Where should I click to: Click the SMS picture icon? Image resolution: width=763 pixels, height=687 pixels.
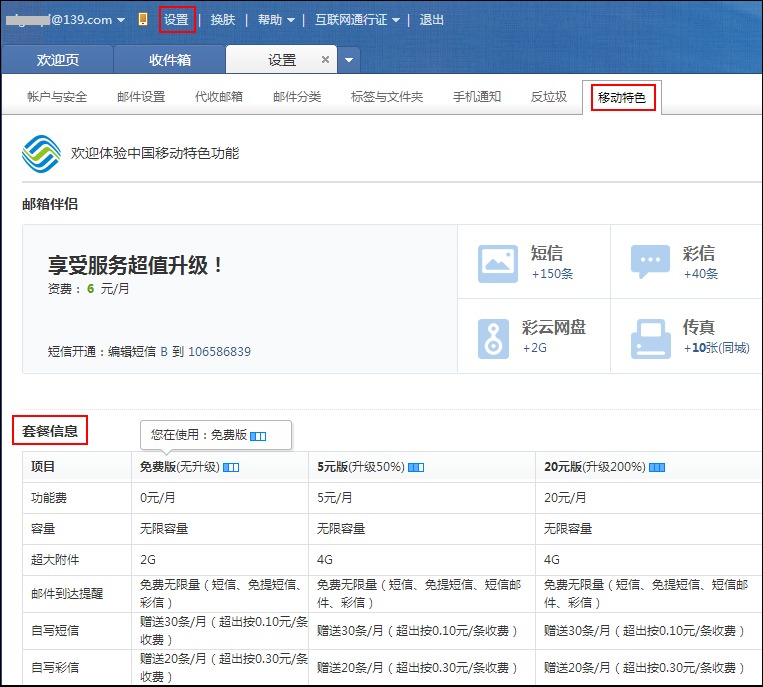(x=497, y=261)
